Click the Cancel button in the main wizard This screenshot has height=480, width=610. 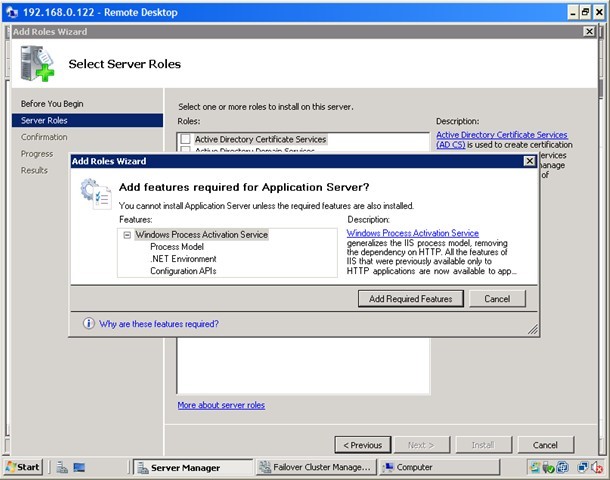(x=545, y=445)
